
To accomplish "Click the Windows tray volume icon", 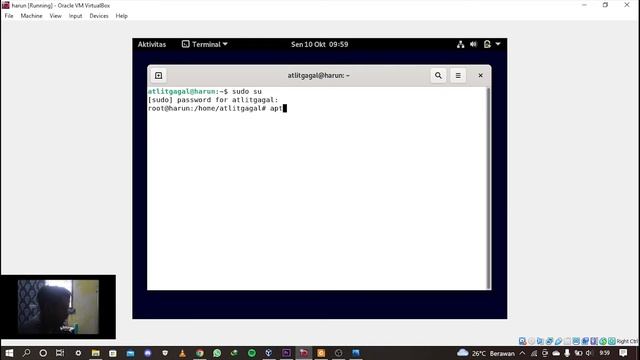I will coord(589,353).
